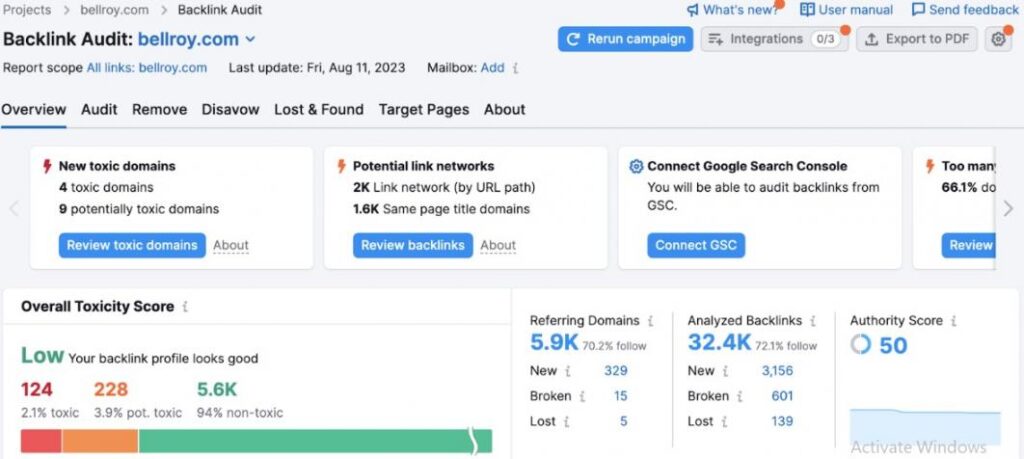
Task: Click New referring domains value 329
Action: pyautogui.click(x=616, y=371)
